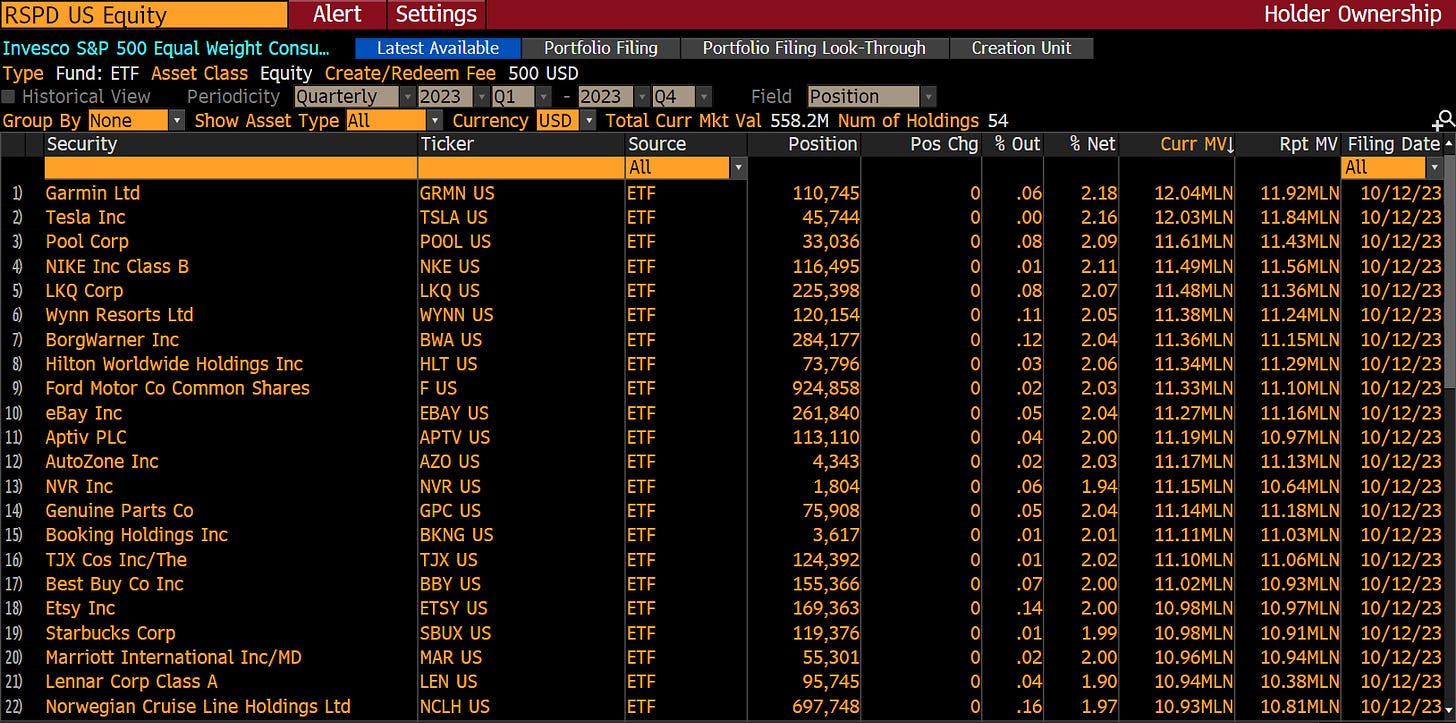This screenshot has width=1456, height=723.
Task: Click Total Curr Mkt Val 558.2M
Action: 718,121
